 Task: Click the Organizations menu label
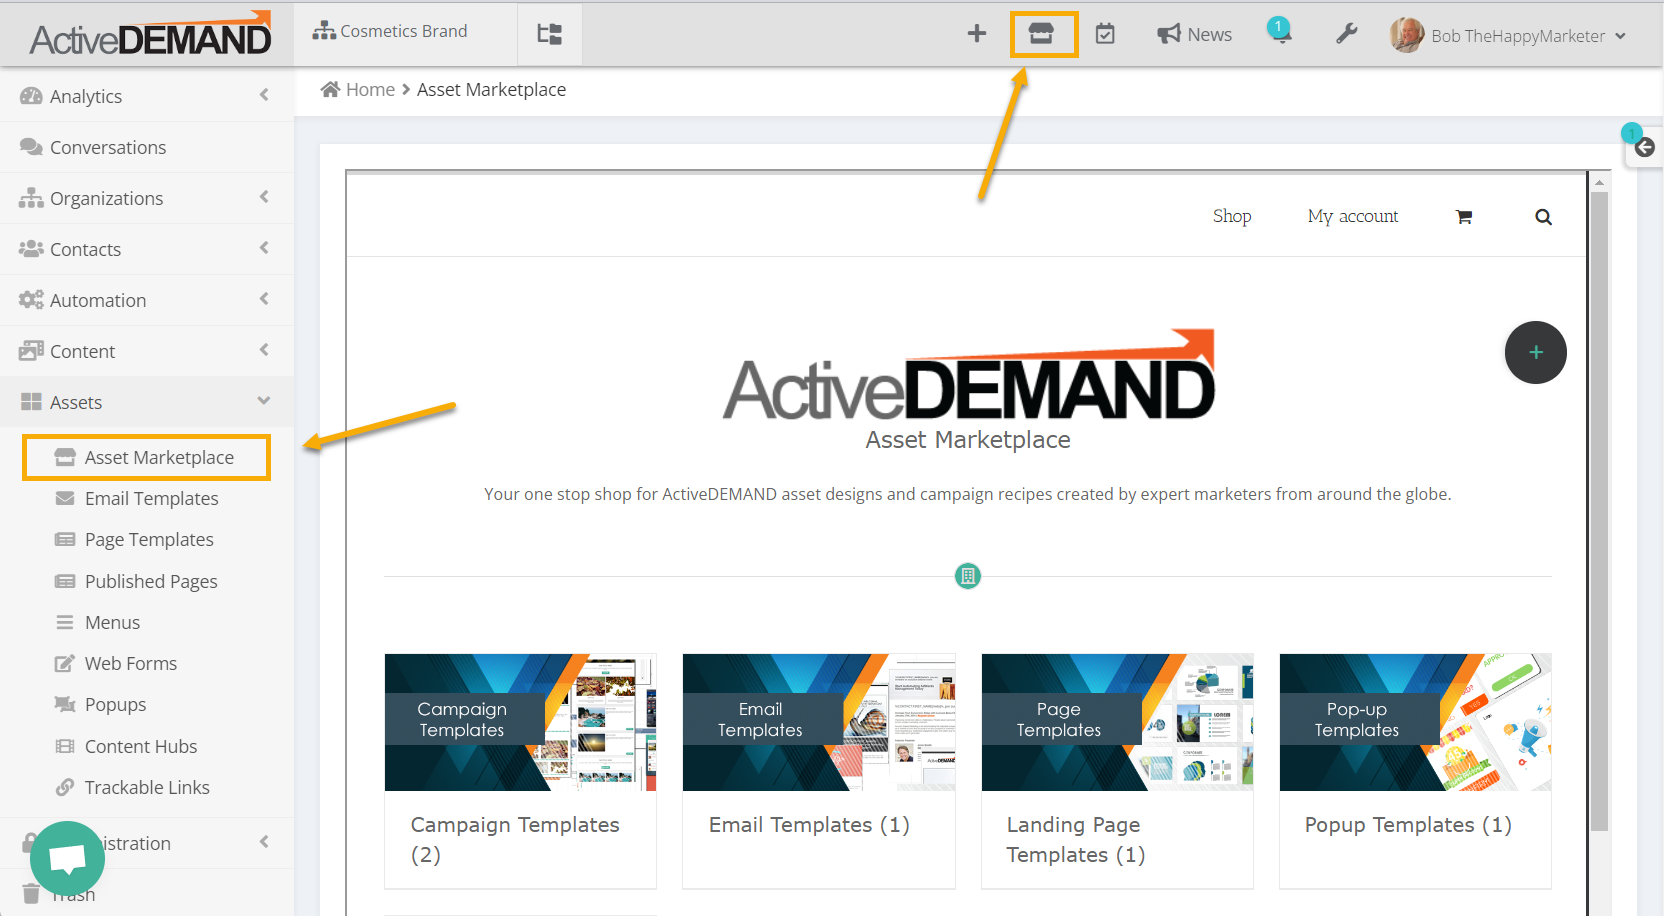point(106,198)
